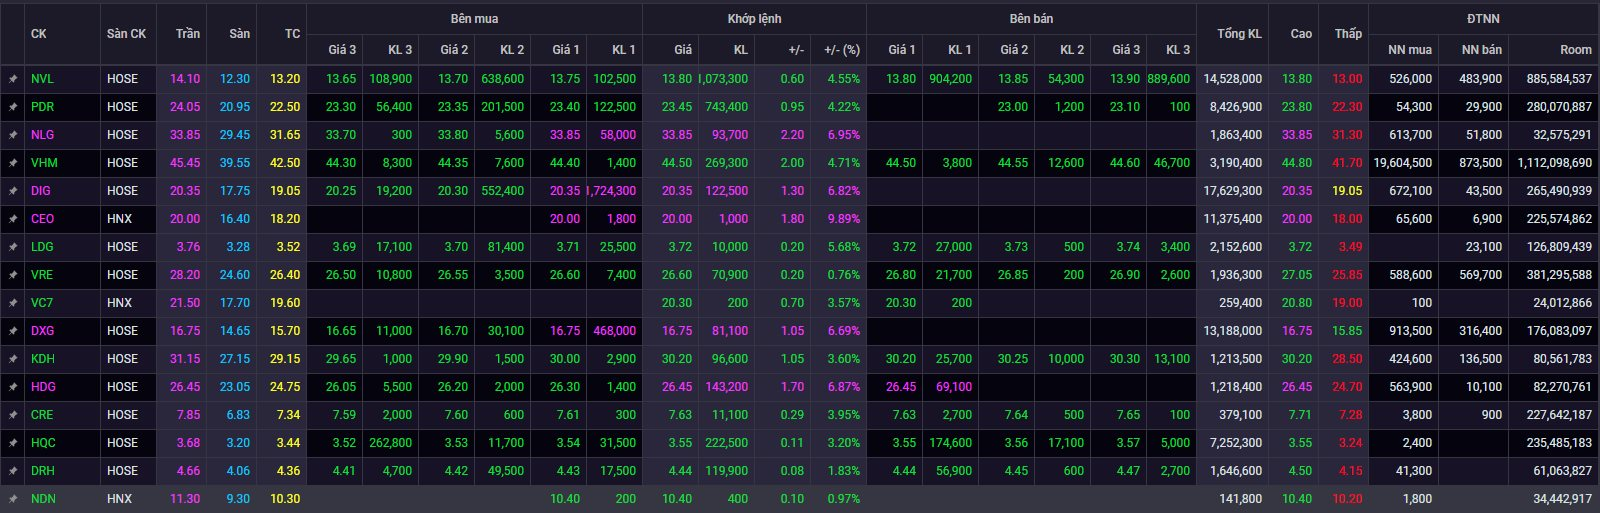Screen dimensions: 1600x513
Task: Pin the LDG stock row
Action: (13, 247)
